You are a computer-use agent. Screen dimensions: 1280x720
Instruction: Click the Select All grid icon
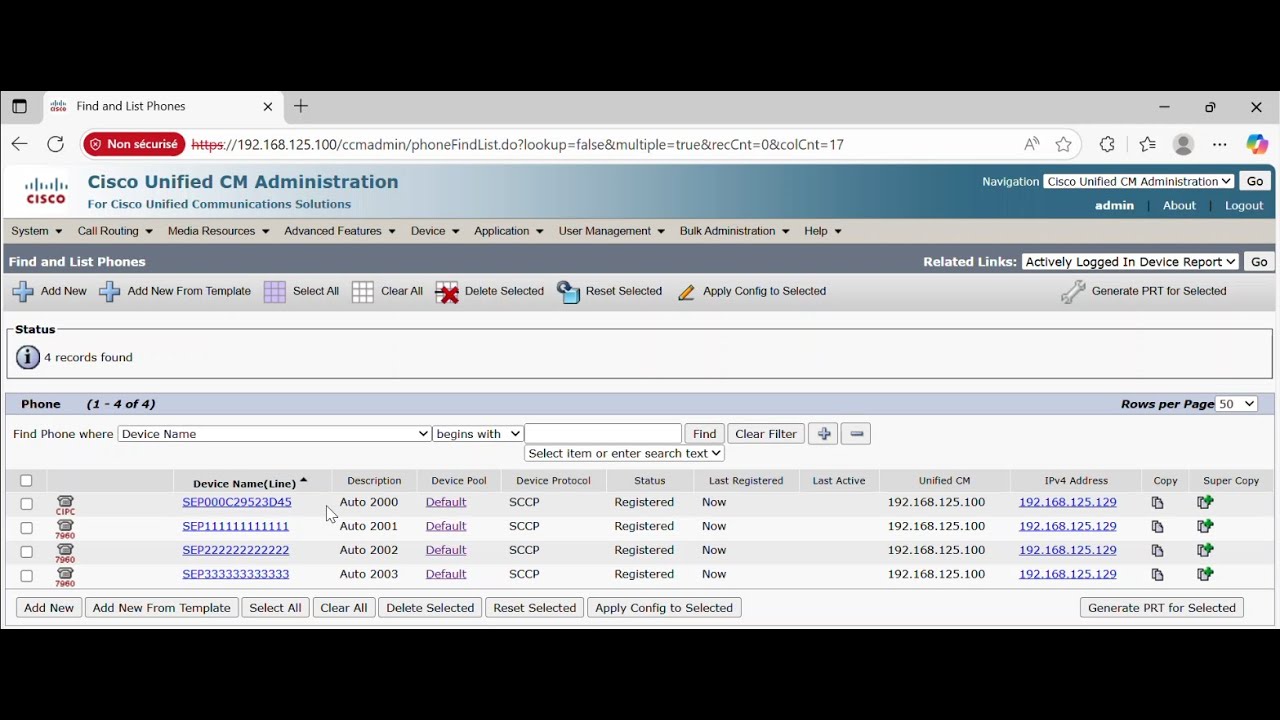tap(275, 292)
